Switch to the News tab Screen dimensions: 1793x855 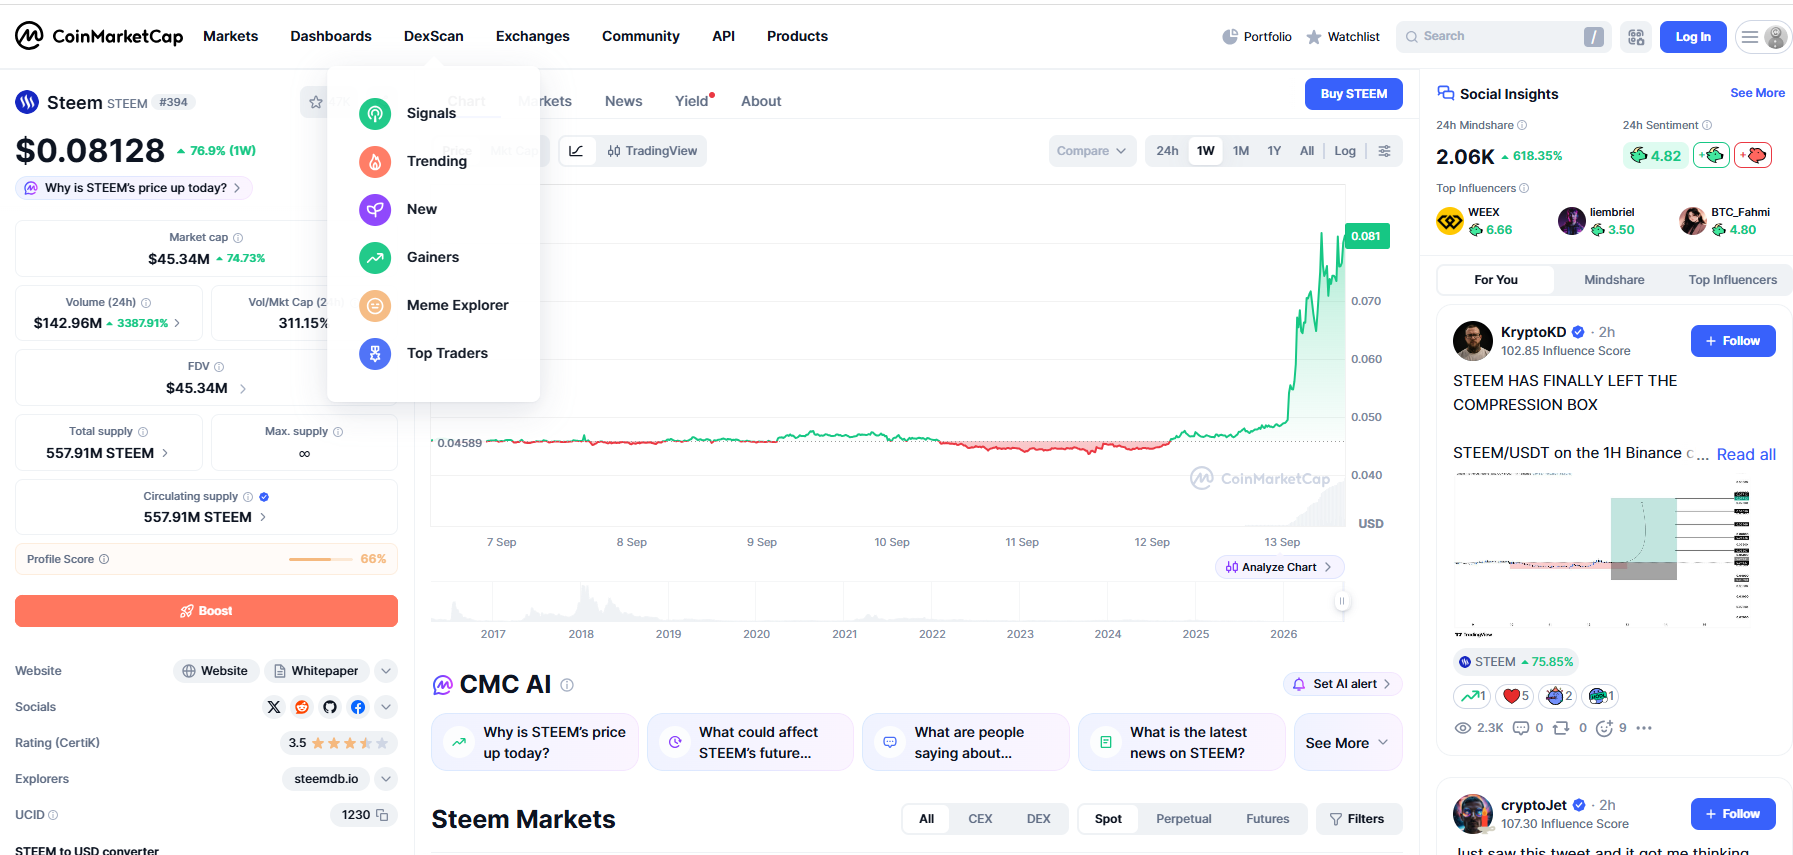[x=624, y=101]
